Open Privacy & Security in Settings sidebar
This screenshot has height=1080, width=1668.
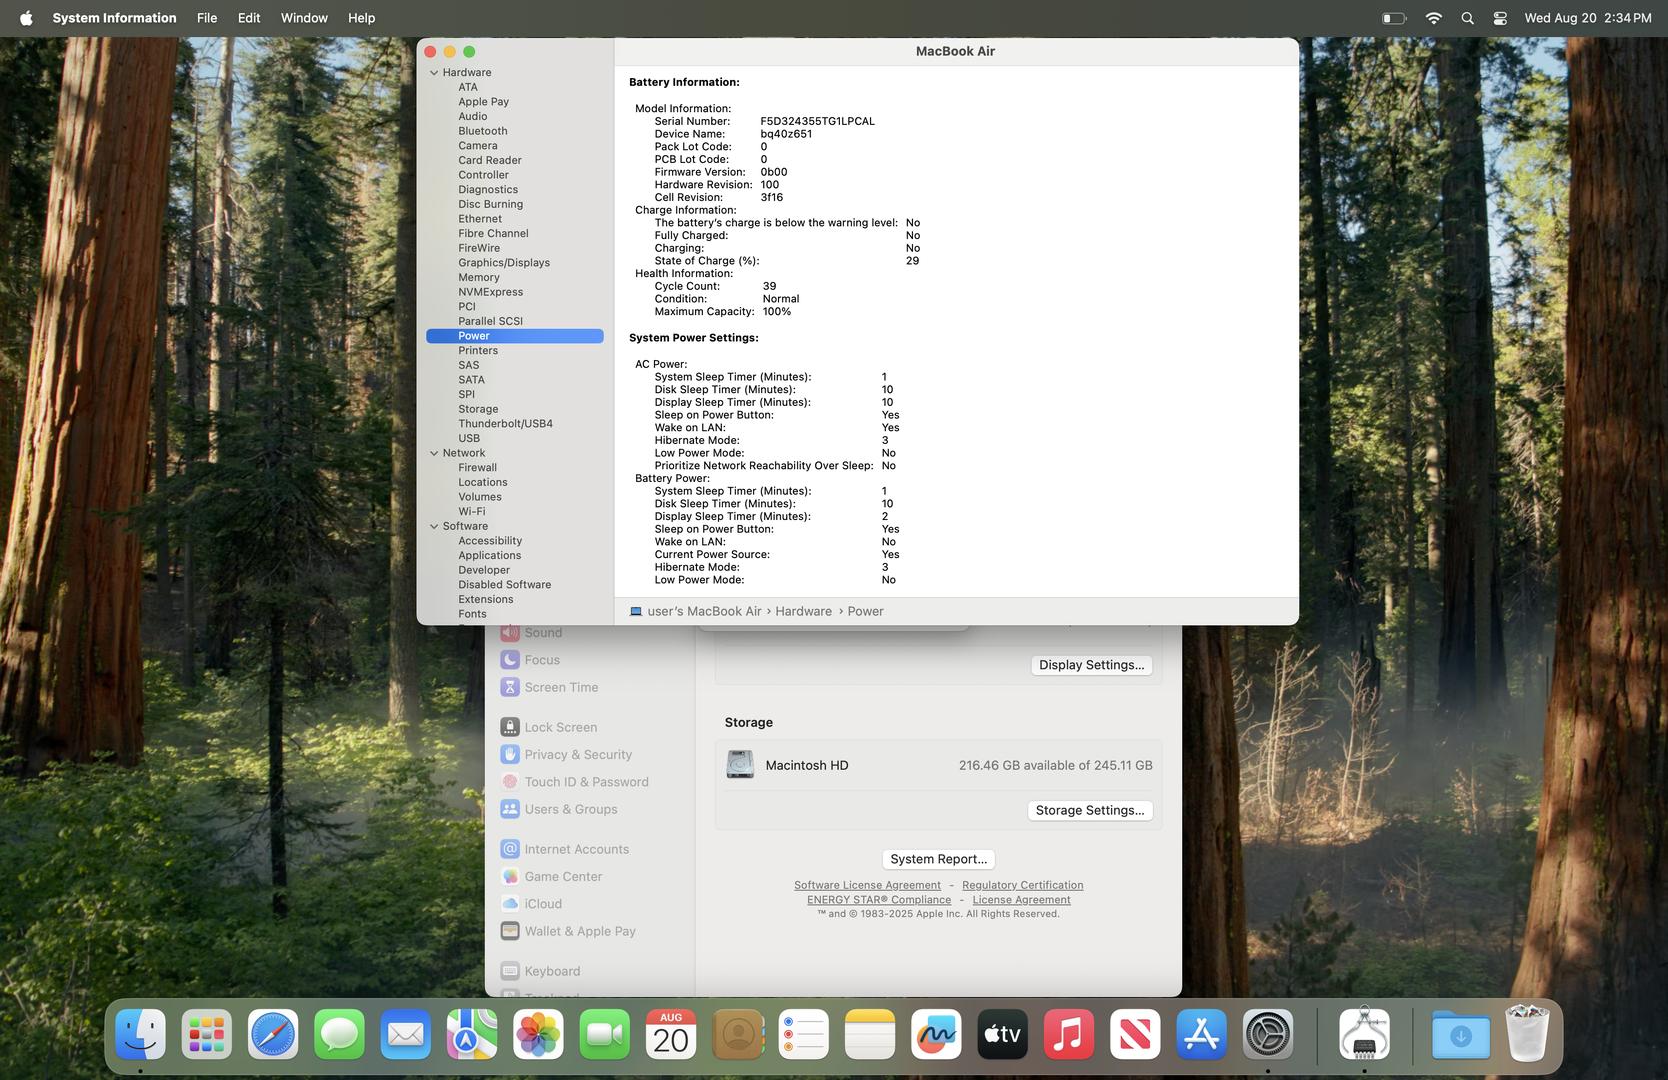pos(567,755)
